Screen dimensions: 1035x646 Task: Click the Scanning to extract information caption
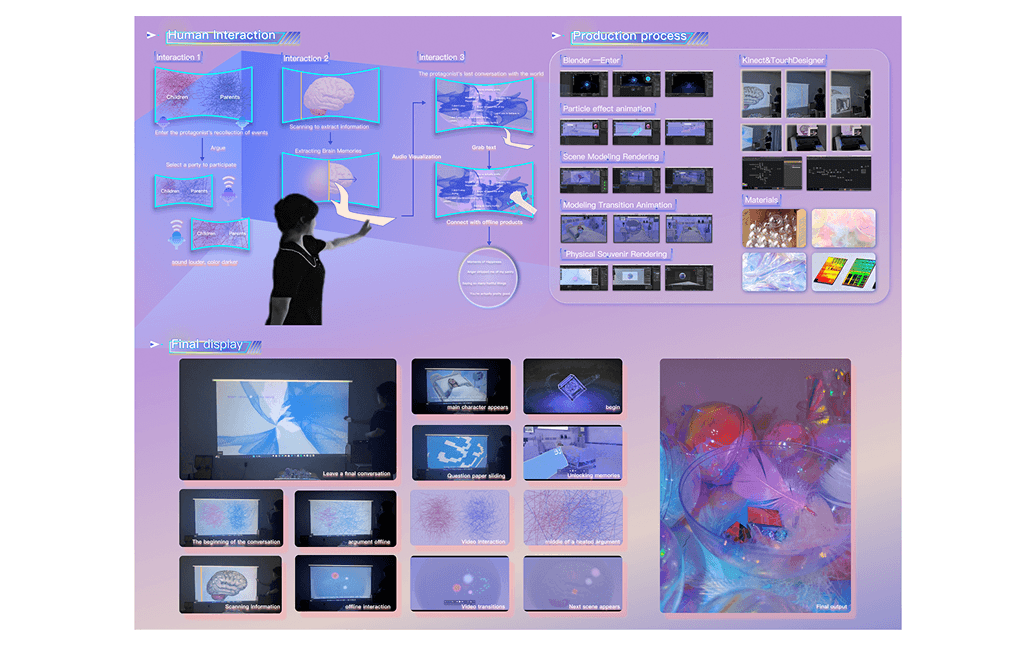point(329,127)
